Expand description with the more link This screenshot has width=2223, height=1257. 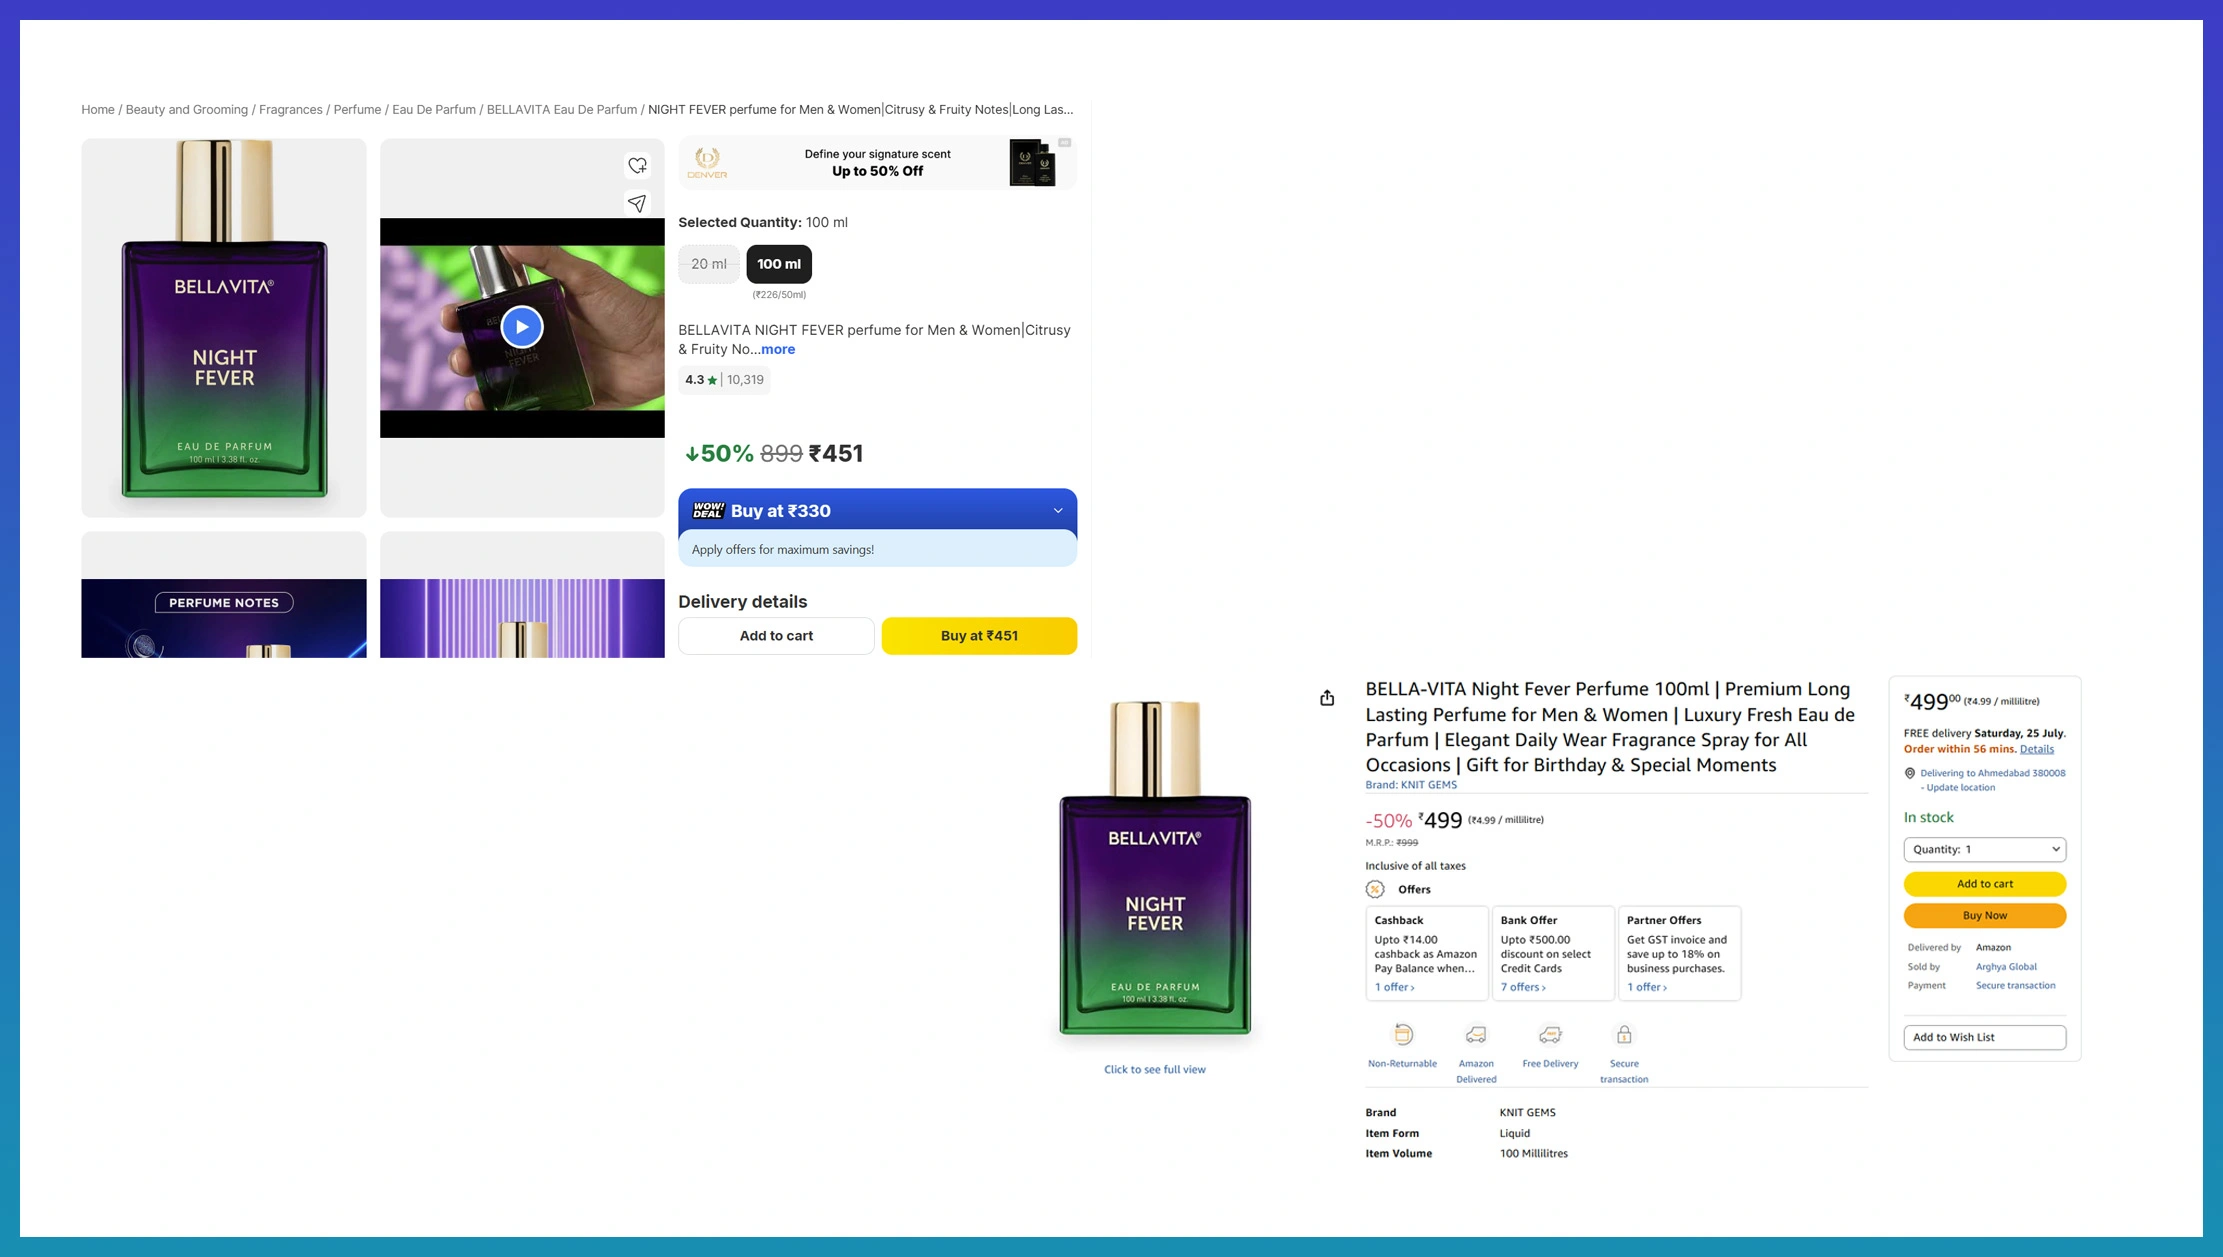point(778,349)
